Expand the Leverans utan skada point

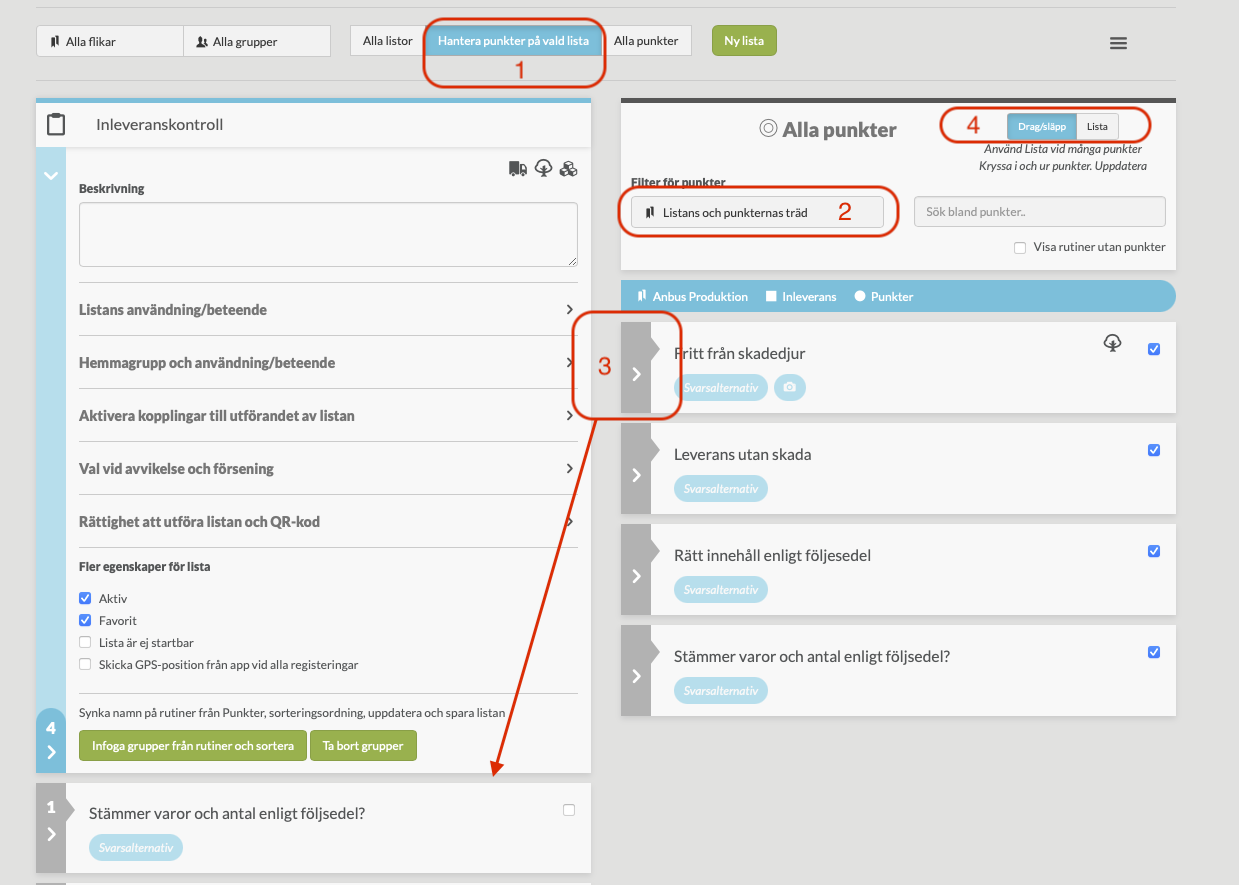pos(636,475)
